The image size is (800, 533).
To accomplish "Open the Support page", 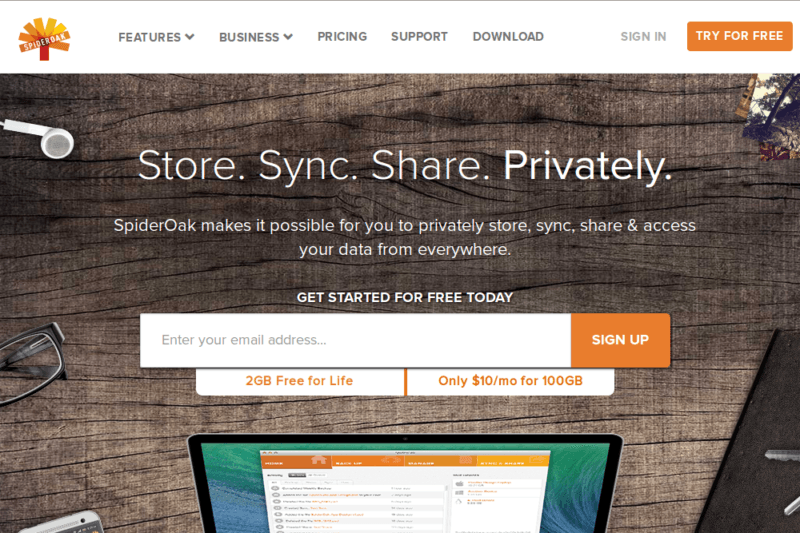I will (419, 37).
